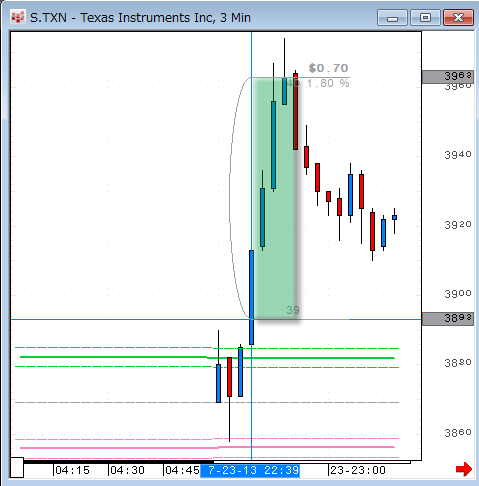Image resolution: width=479 pixels, height=486 pixels.
Task: Click the 3880 price scale label
Action: [458, 363]
